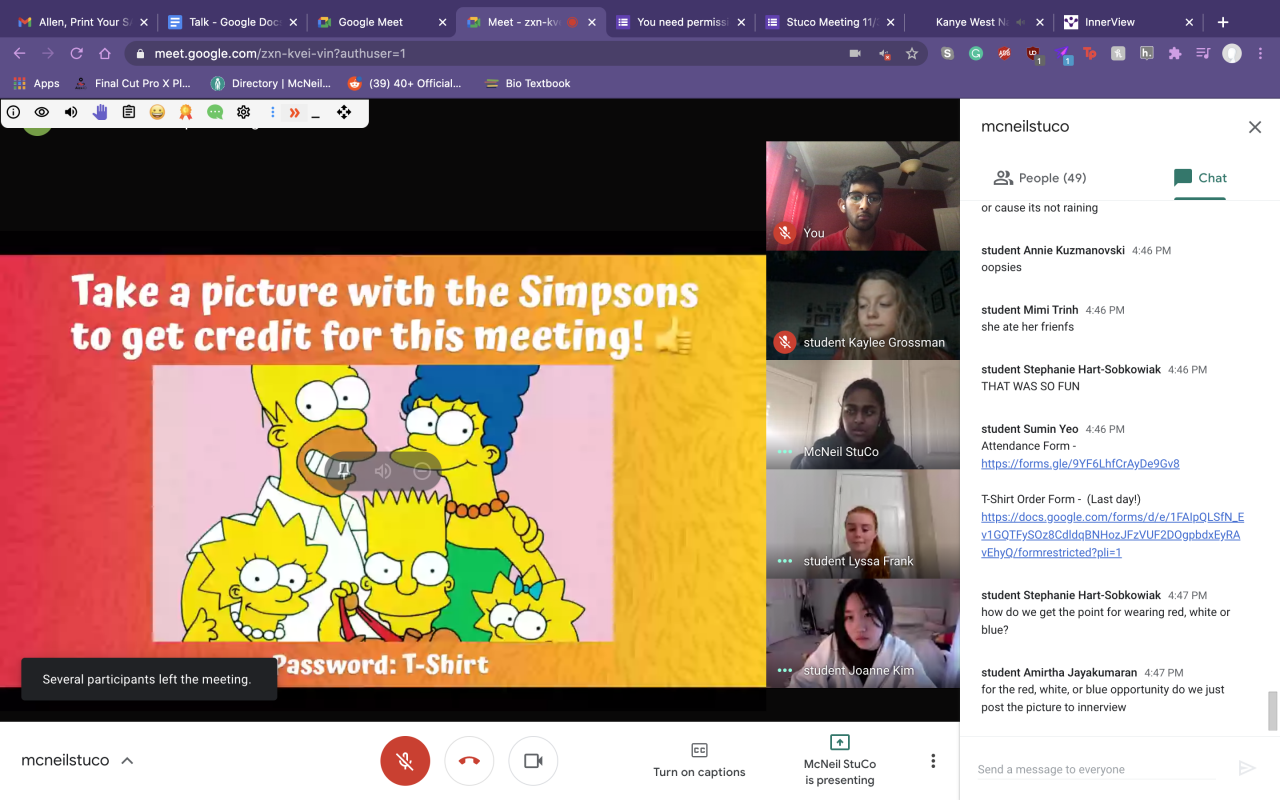Open the T-Shirt Order Form Google Docs link

(x=1112, y=535)
